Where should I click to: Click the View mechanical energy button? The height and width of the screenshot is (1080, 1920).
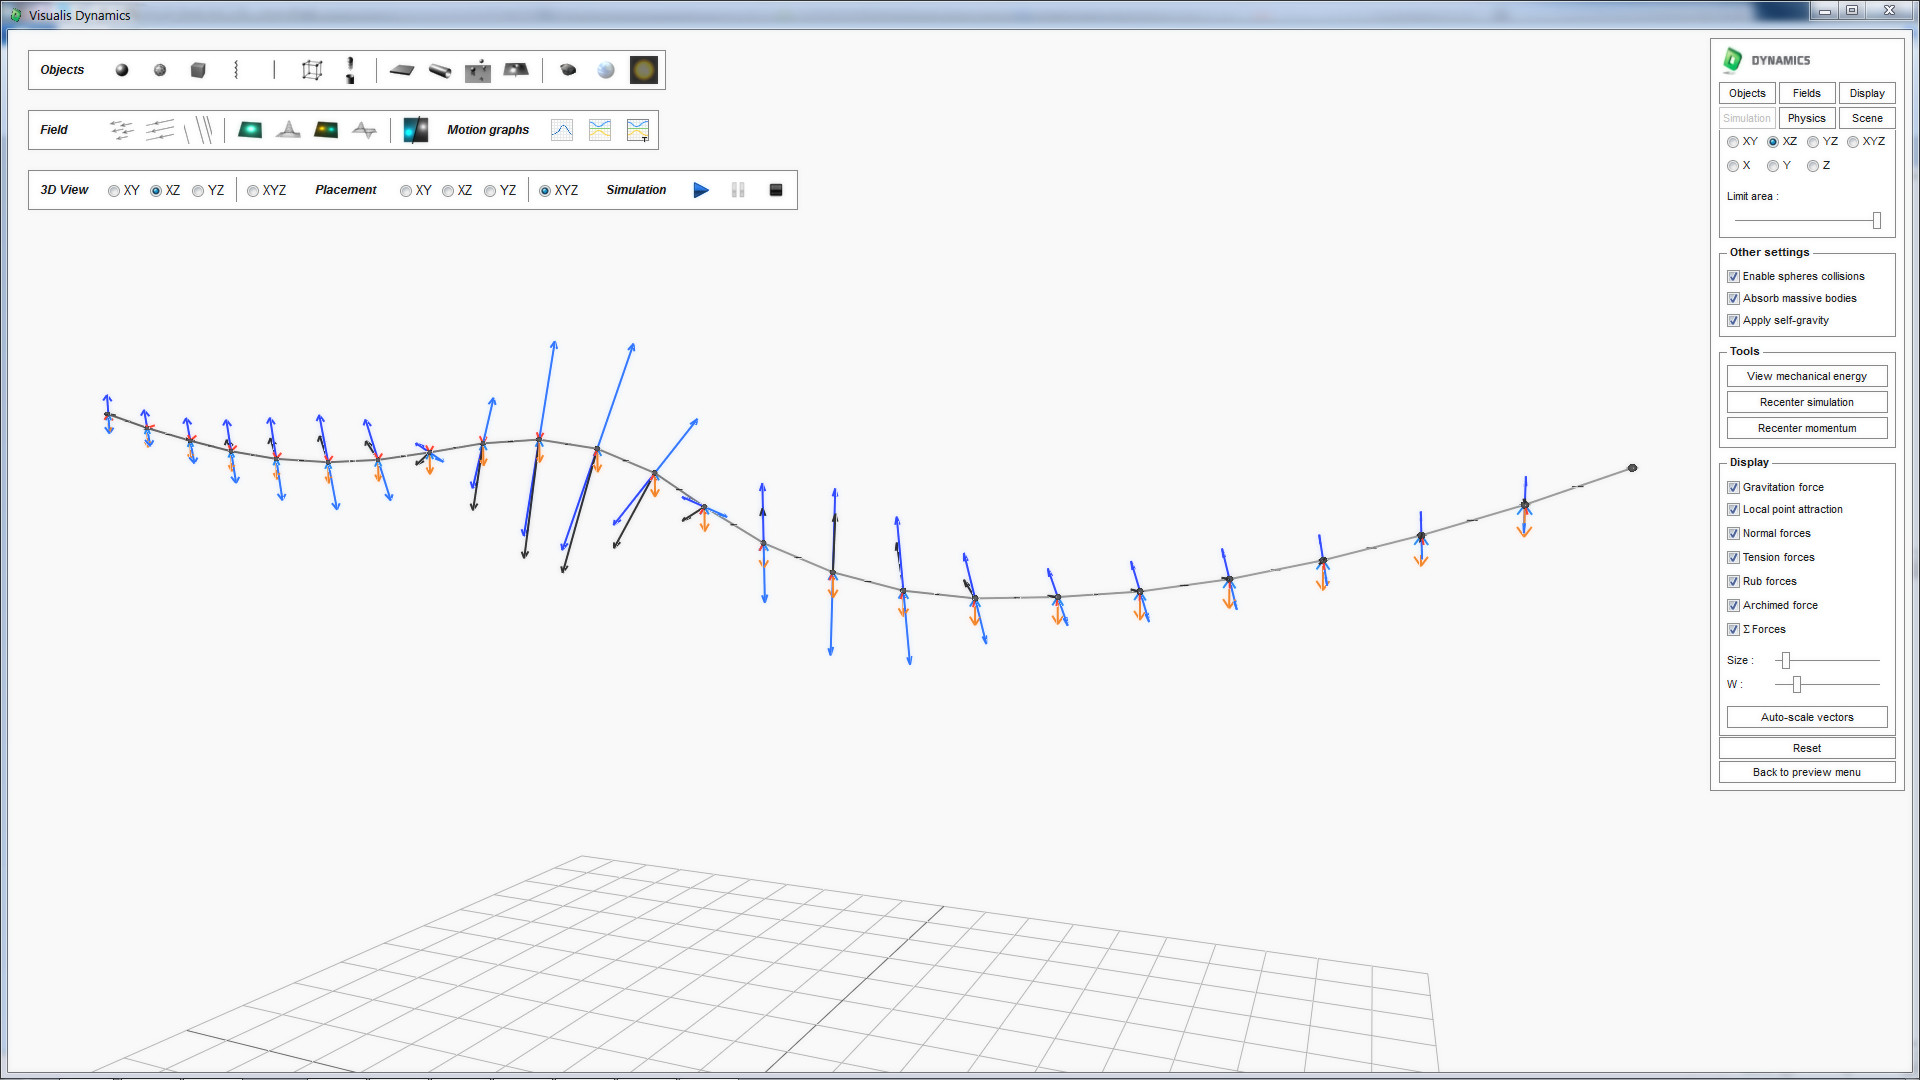pos(1806,376)
